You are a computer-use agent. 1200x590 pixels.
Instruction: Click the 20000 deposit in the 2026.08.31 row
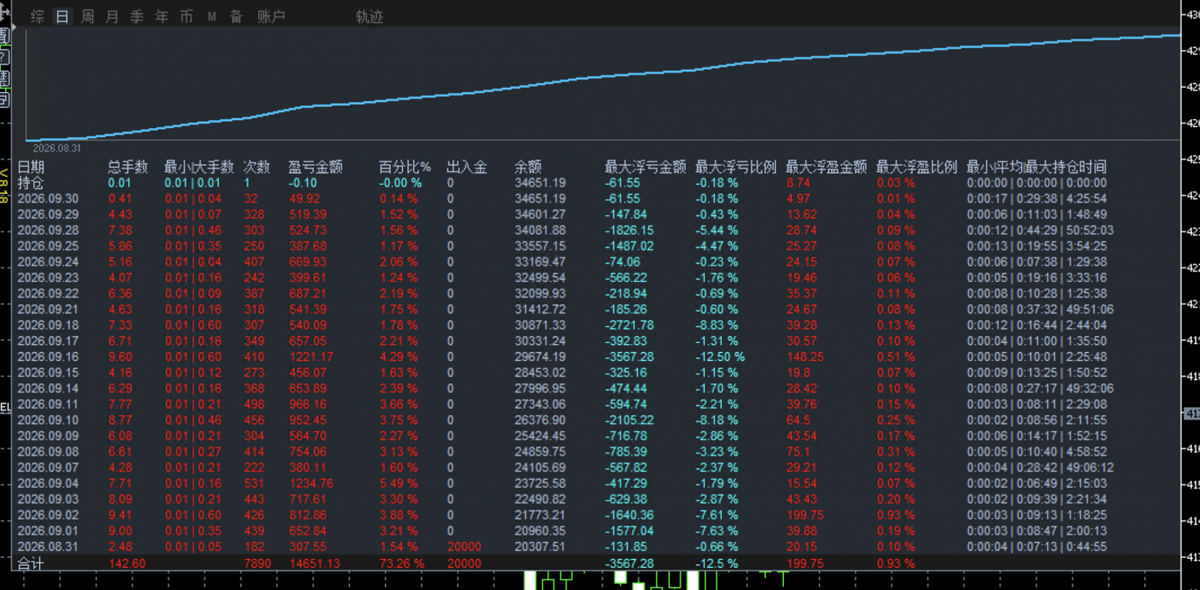coord(463,547)
